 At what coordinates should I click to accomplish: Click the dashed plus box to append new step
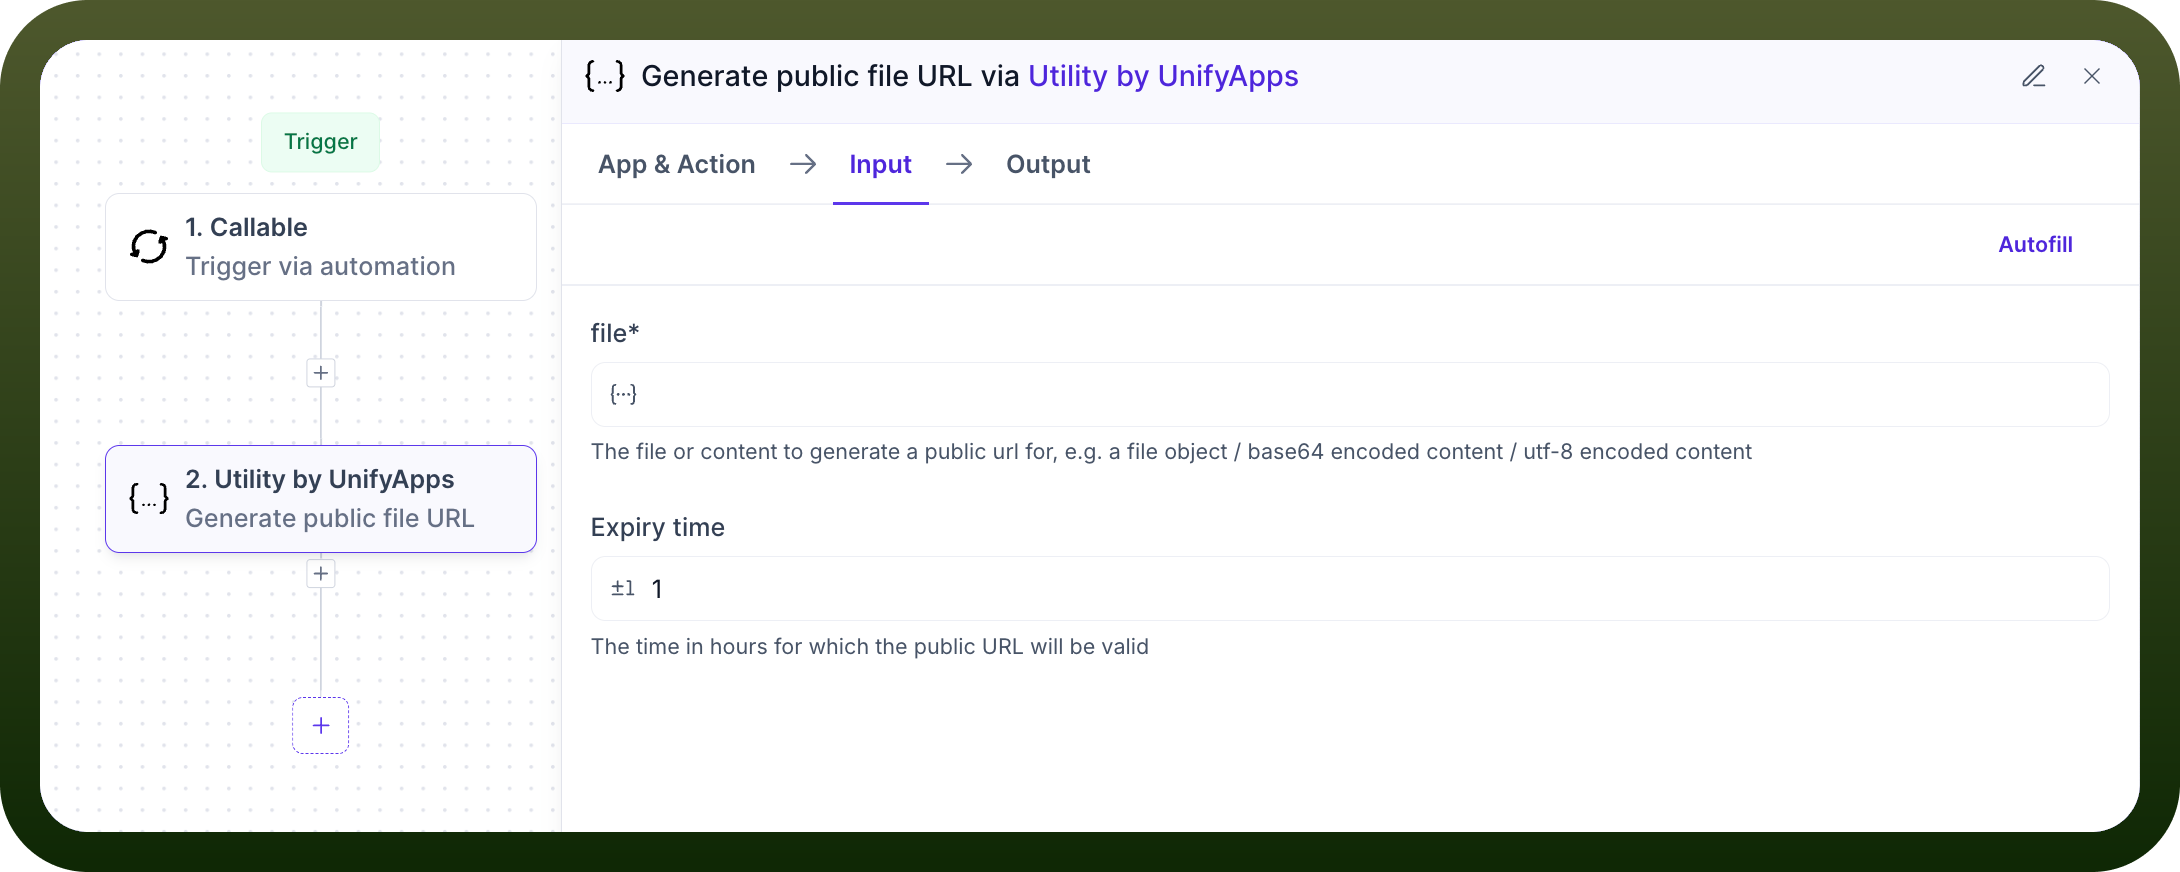320,725
